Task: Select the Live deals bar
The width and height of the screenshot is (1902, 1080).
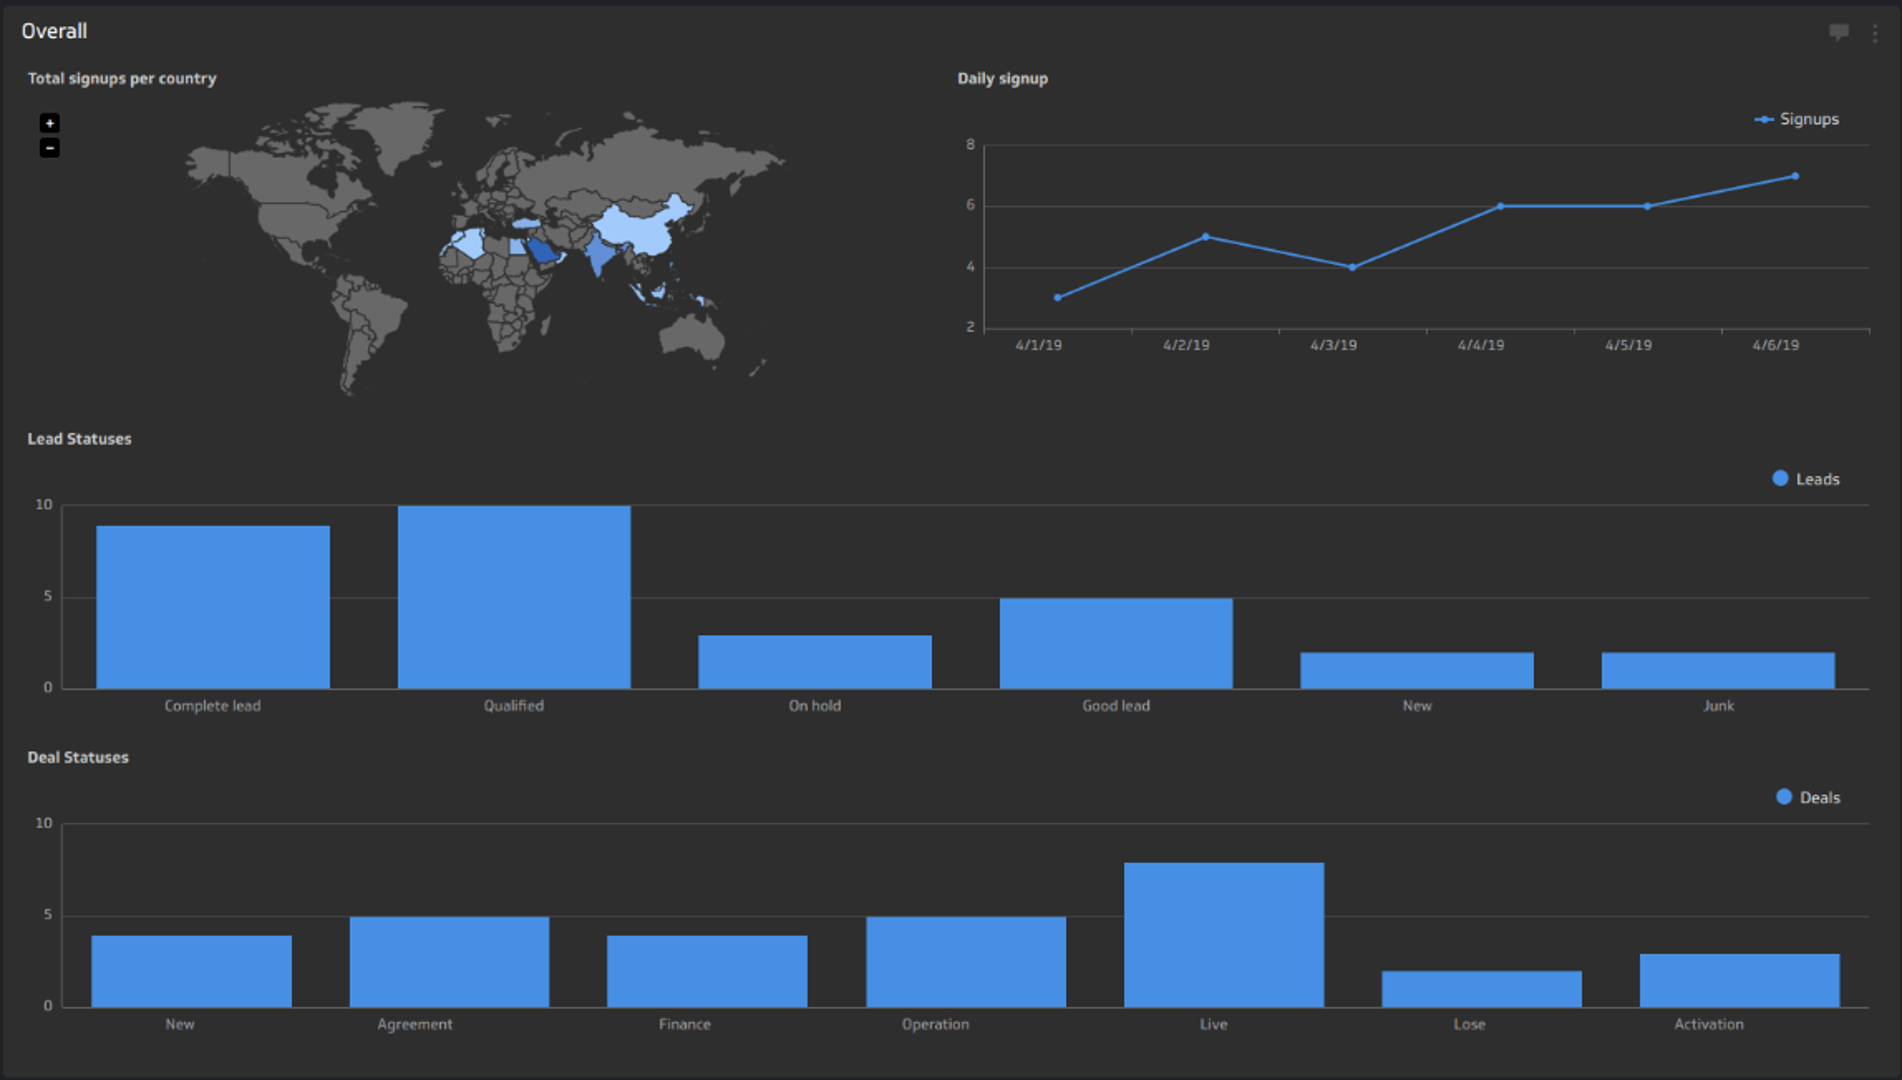Action: coord(1224,934)
